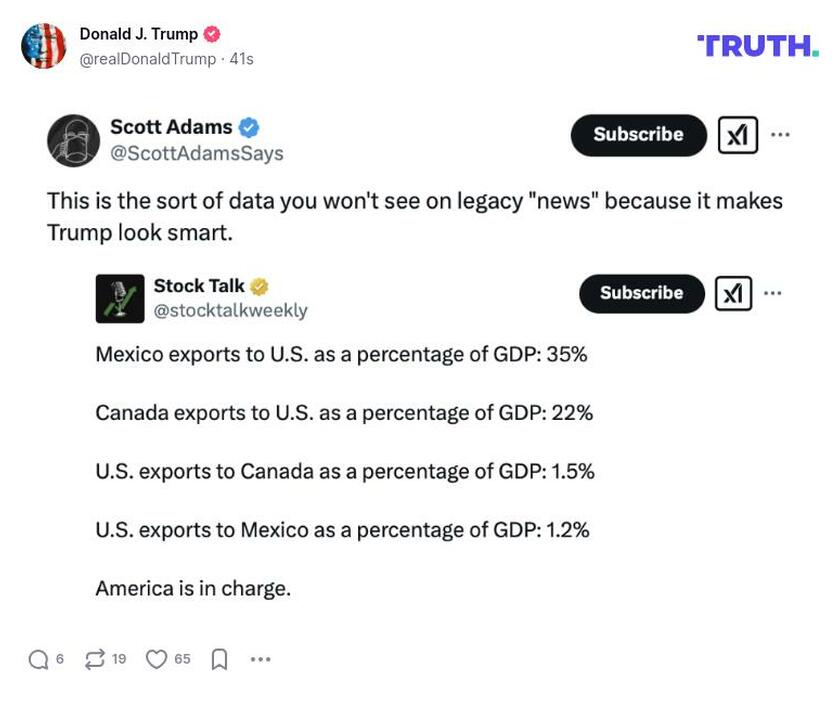Open the X crosspost icon on Stock Talk's post
Image resolution: width=840 pixels, height=701 pixels.
(x=735, y=293)
